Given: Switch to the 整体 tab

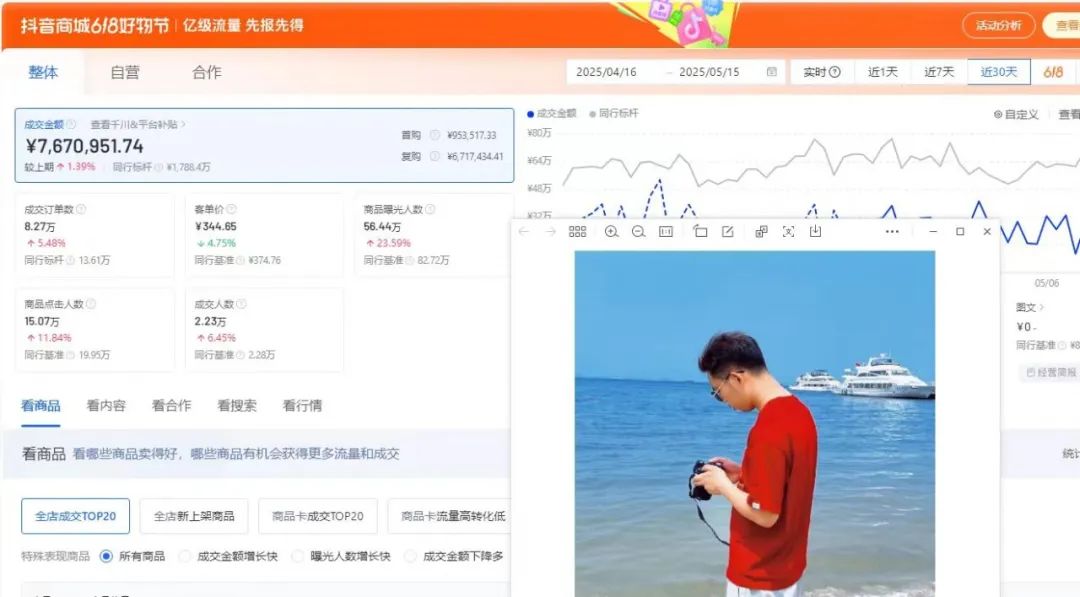Looking at the screenshot, I should click(43, 72).
